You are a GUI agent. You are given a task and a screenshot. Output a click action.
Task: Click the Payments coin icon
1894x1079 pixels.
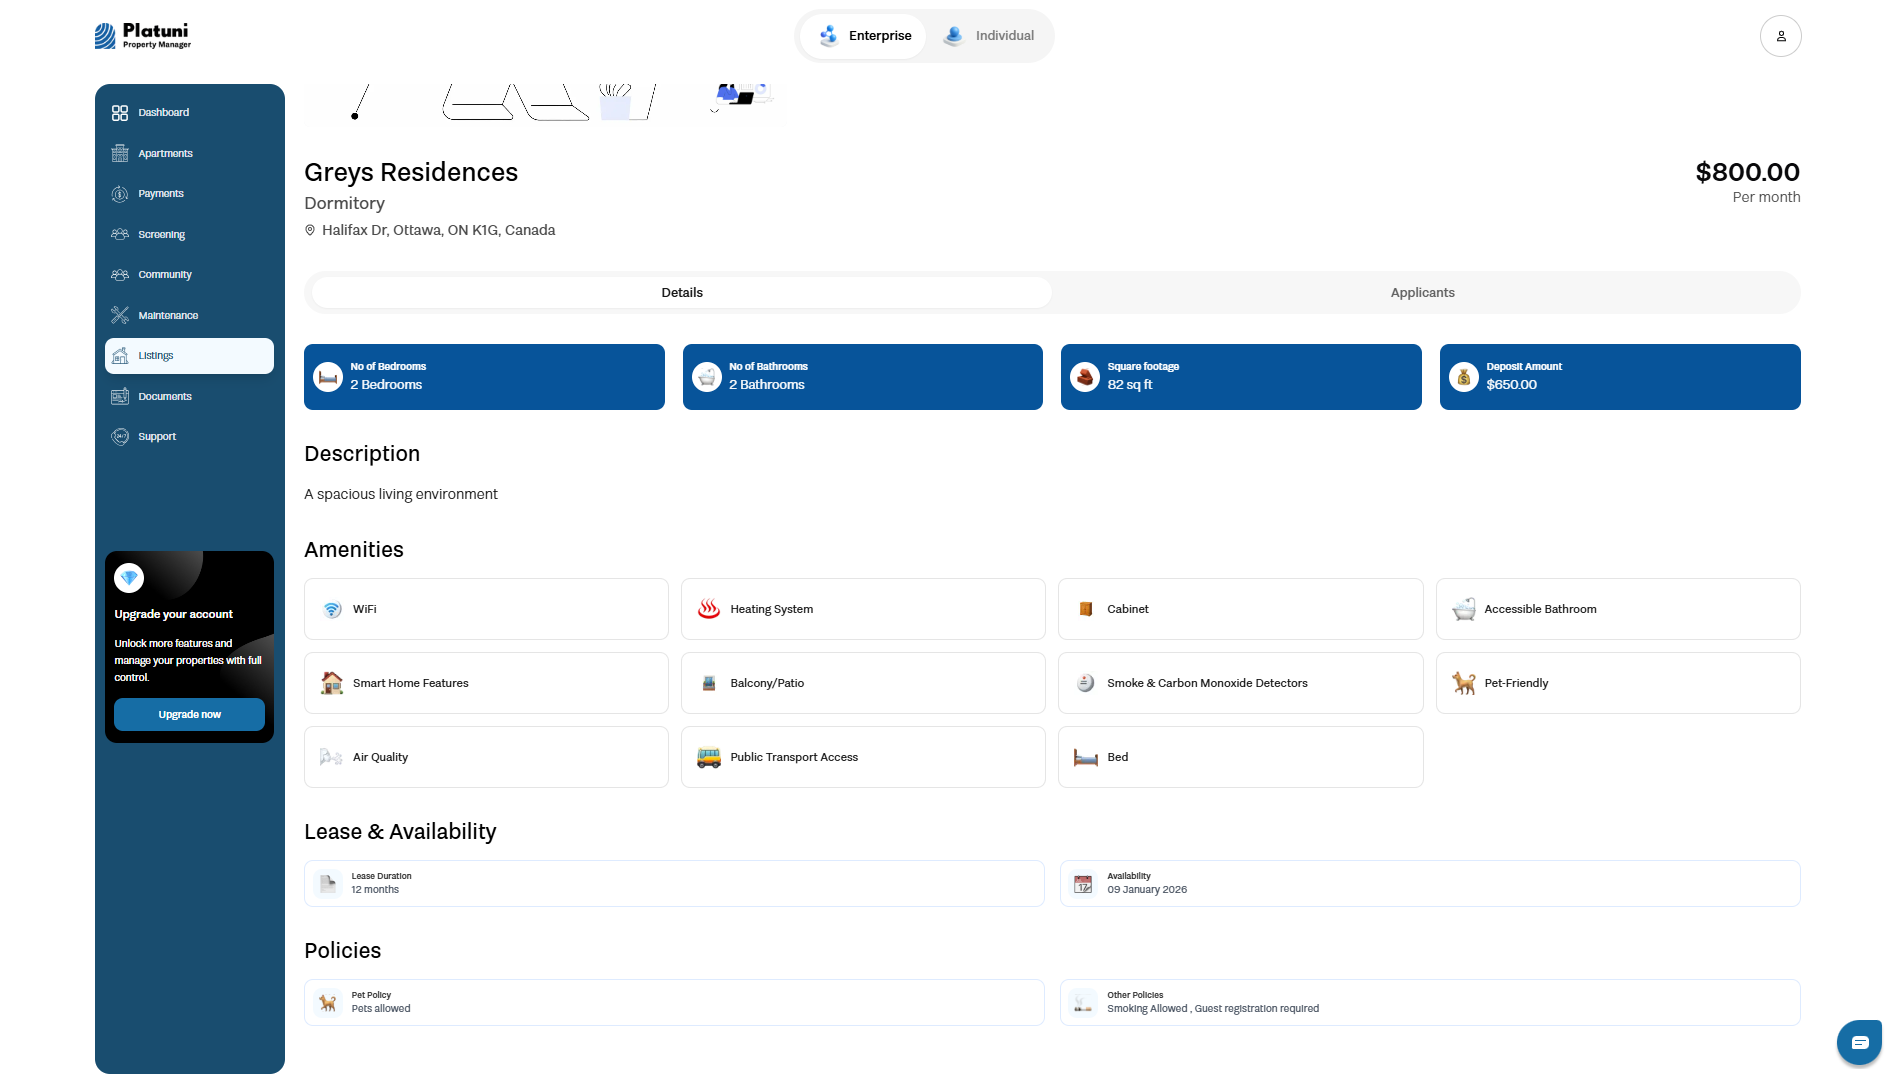[120, 194]
